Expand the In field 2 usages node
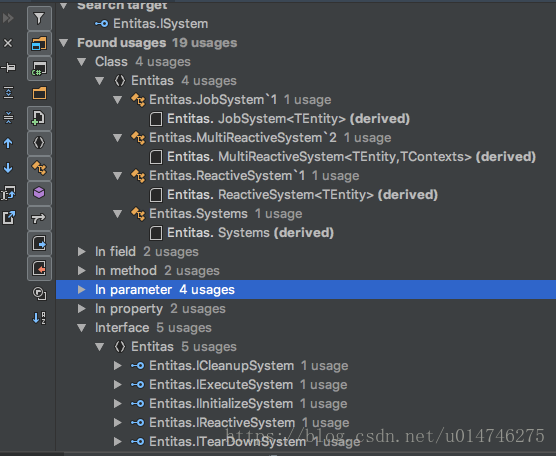 [x=82, y=252]
